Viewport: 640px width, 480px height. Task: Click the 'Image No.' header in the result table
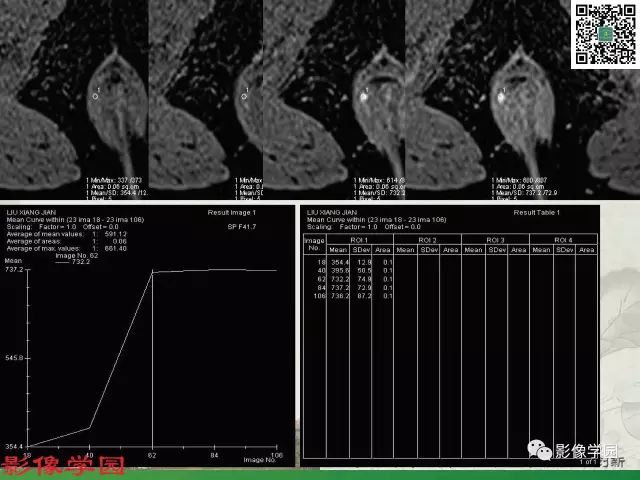pyautogui.click(x=314, y=244)
